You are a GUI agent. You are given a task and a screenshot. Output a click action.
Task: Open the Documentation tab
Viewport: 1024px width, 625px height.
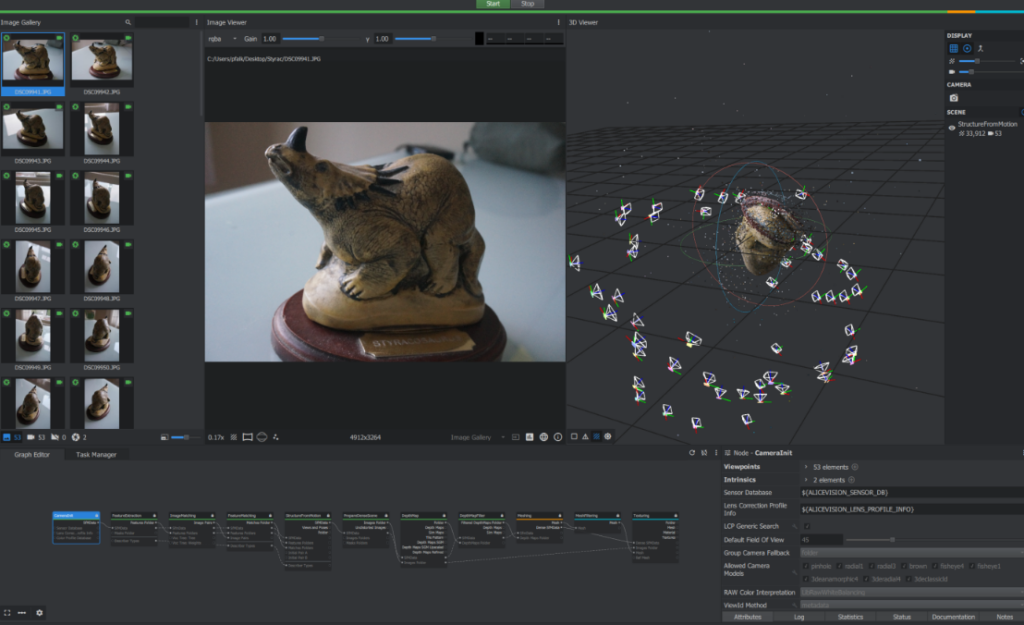(x=953, y=617)
